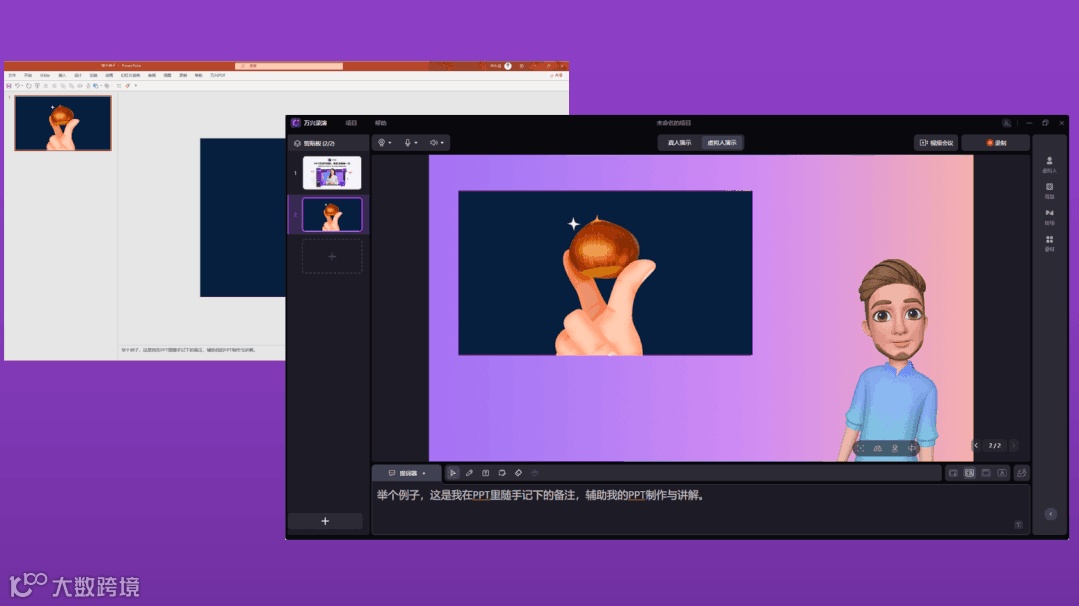Click the rightmost icon on avatar overlay
The width and height of the screenshot is (1079, 606).
click(x=912, y=448)
